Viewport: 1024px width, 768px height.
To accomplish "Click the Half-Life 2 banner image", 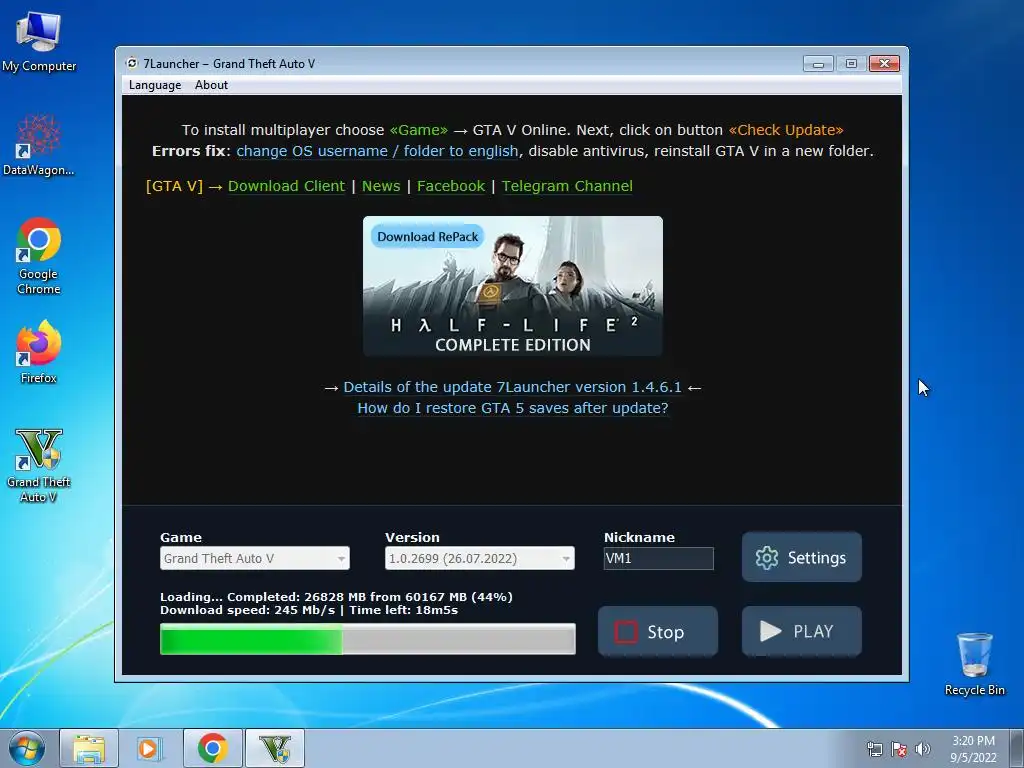I will [513, 286].
